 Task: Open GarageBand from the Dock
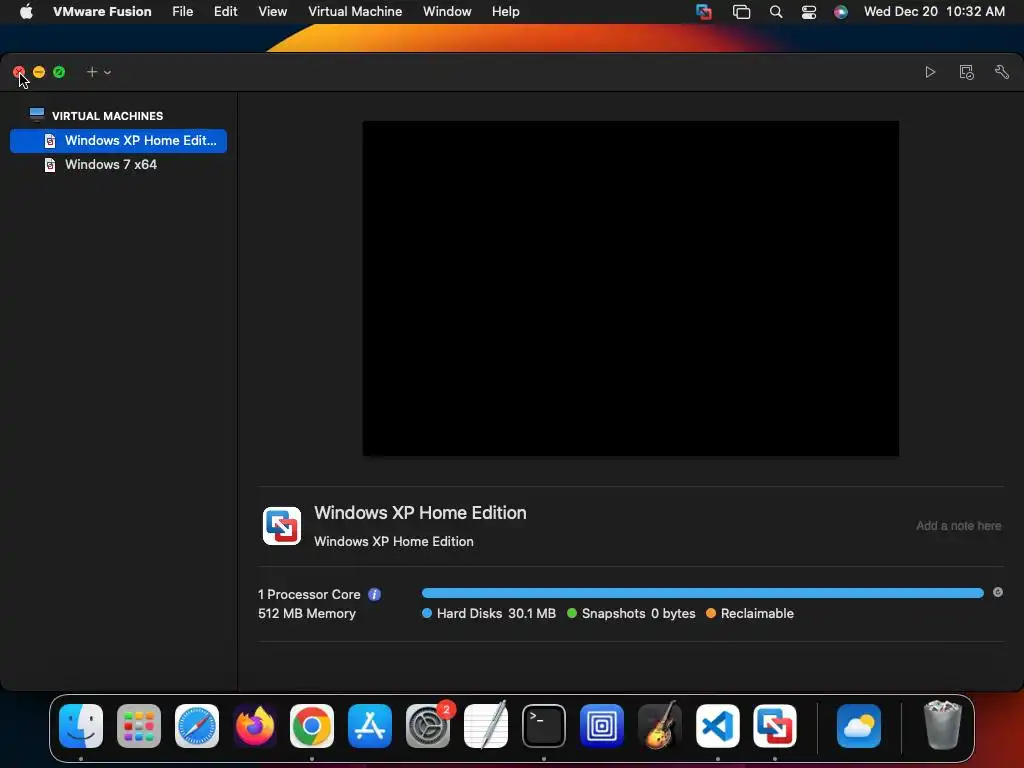tap(660, 726)
